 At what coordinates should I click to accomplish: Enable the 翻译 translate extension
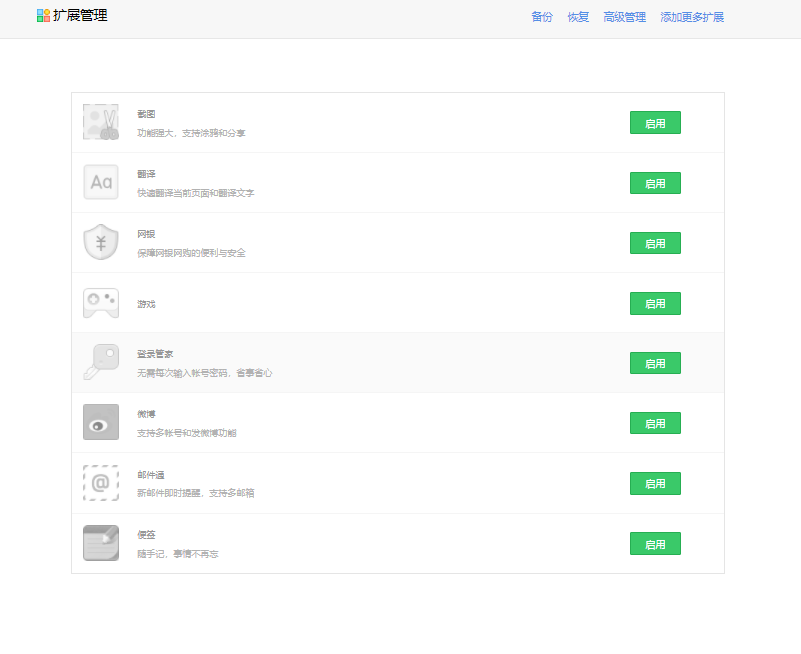(x=655, y=183)
